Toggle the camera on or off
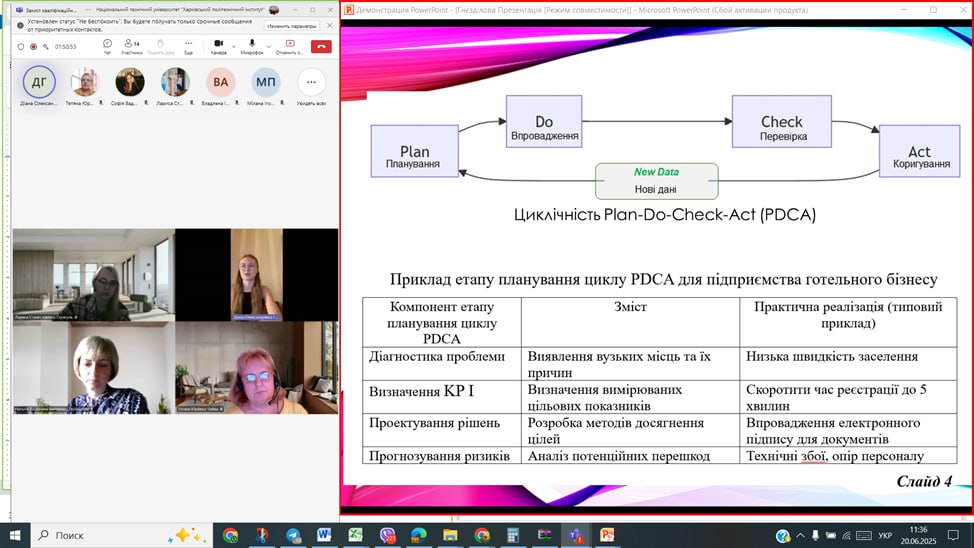The height and width of the screenshot is (548, 974). pos(217,46)
